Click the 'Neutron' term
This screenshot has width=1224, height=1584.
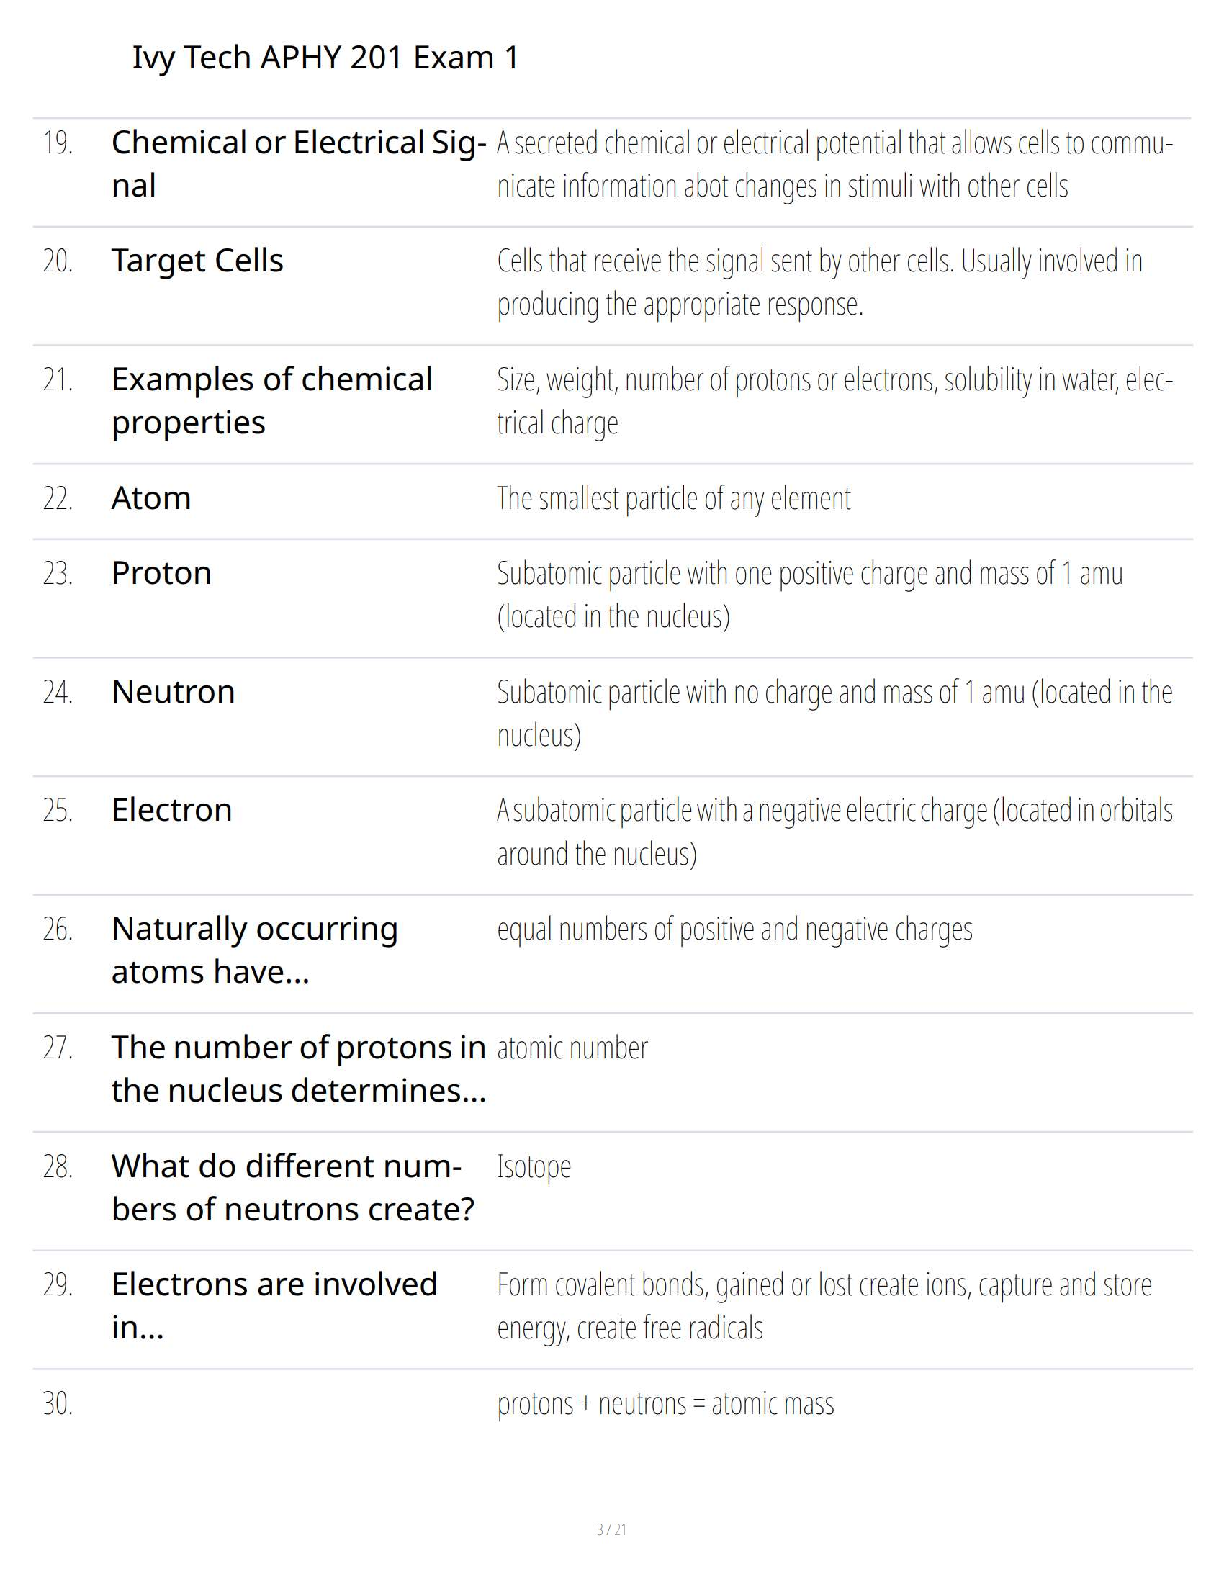[x=173, y=692]
